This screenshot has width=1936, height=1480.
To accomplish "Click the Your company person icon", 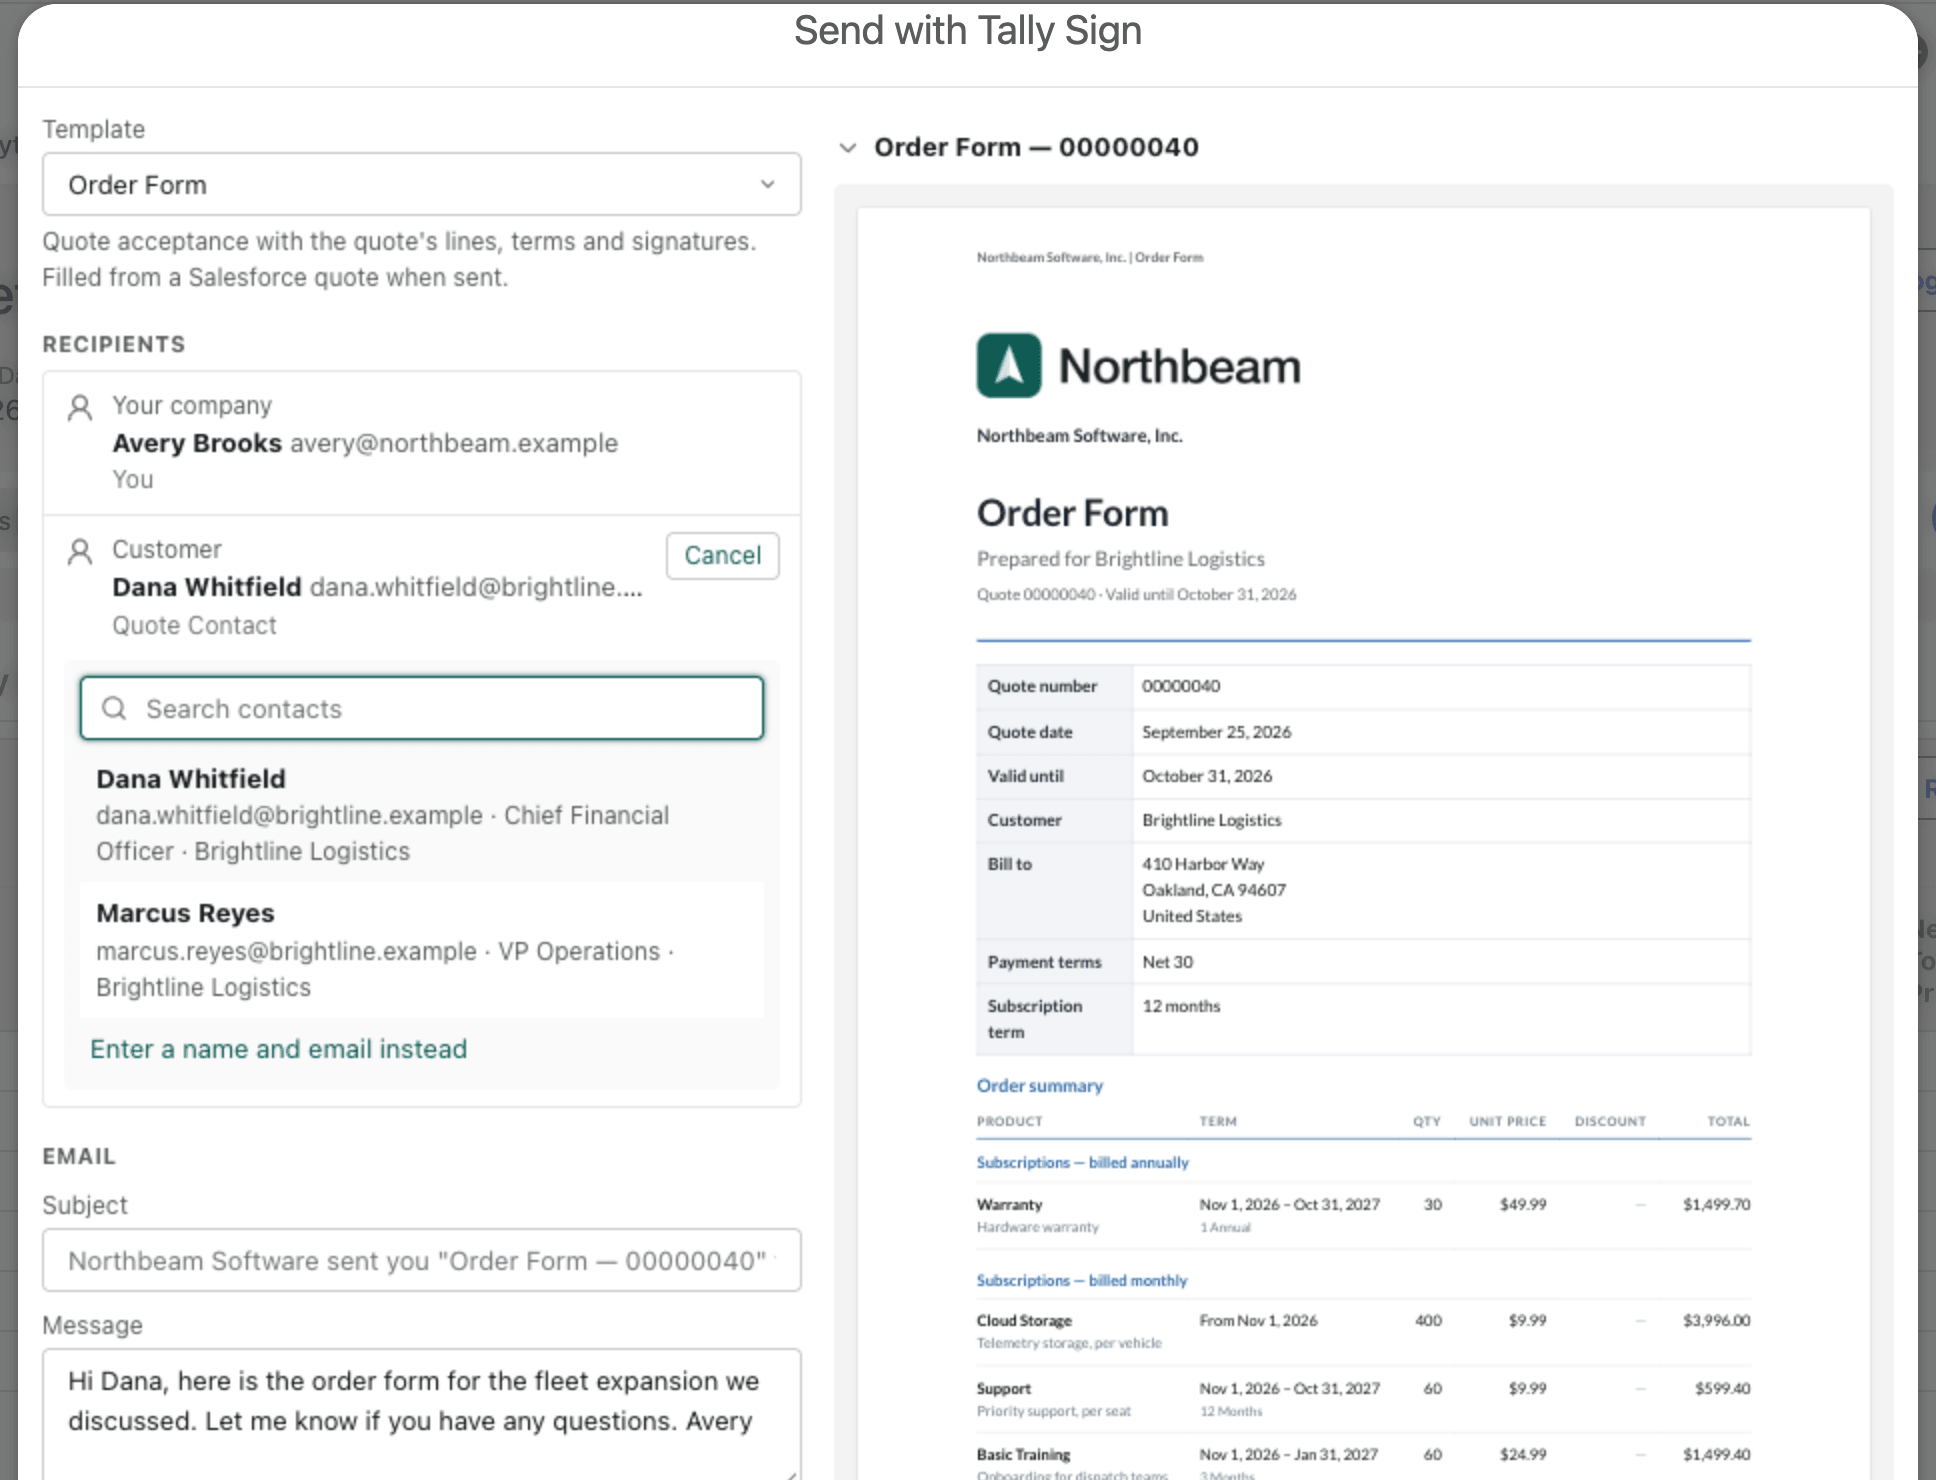I will (80, 407).
